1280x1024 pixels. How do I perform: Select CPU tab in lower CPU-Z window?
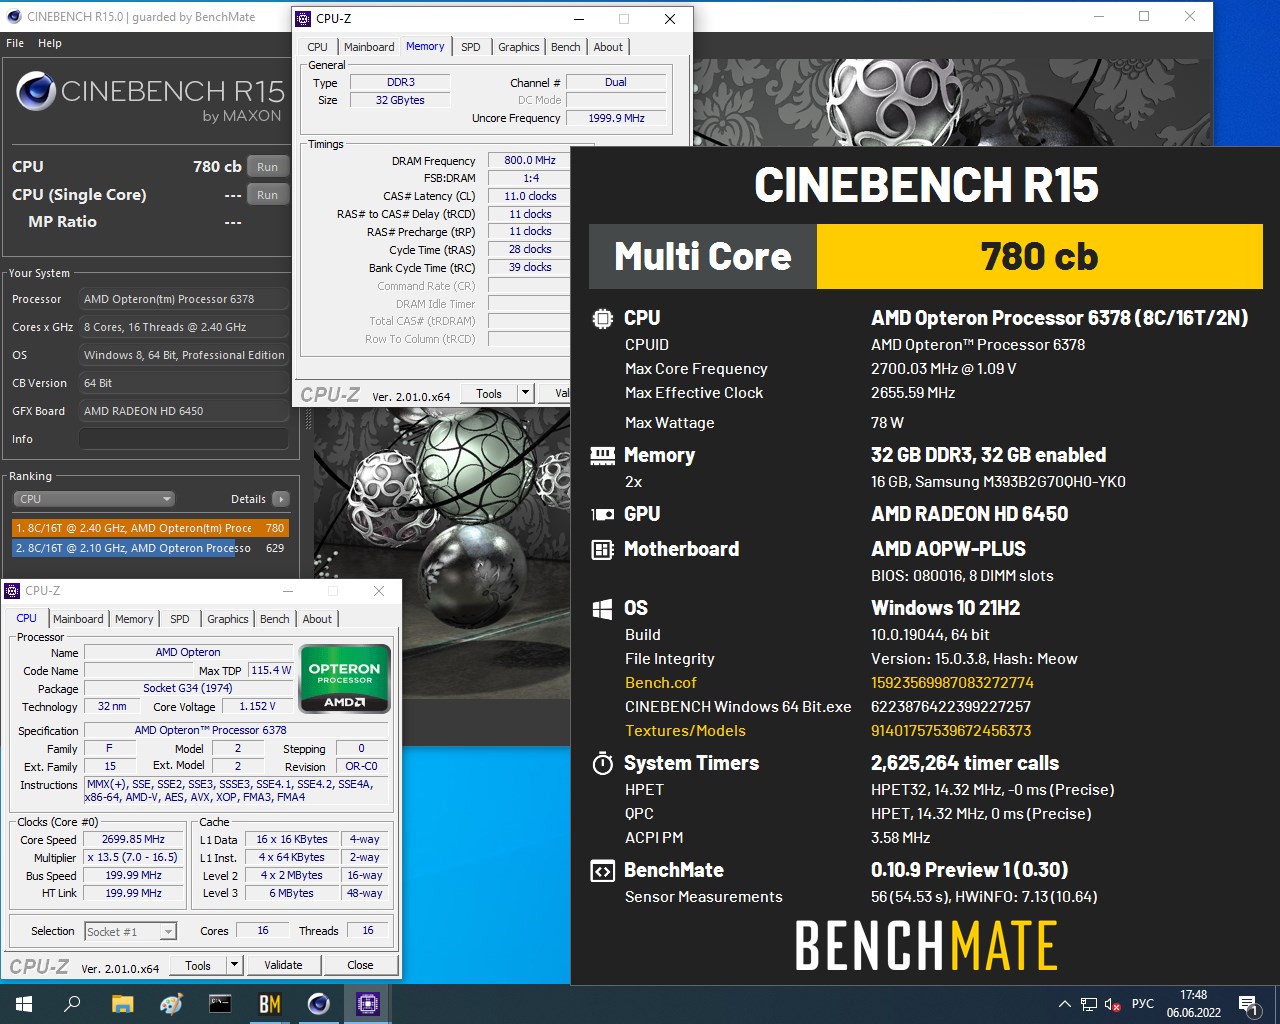27,618
